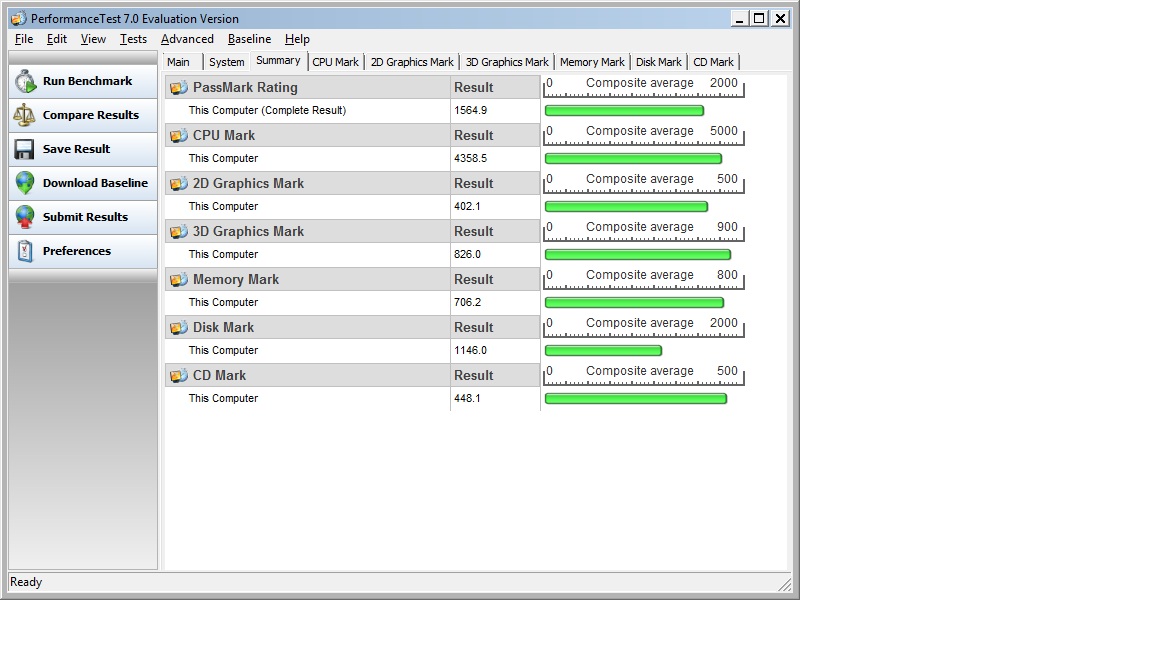Click the Submit Results button

tap(83, 217)
